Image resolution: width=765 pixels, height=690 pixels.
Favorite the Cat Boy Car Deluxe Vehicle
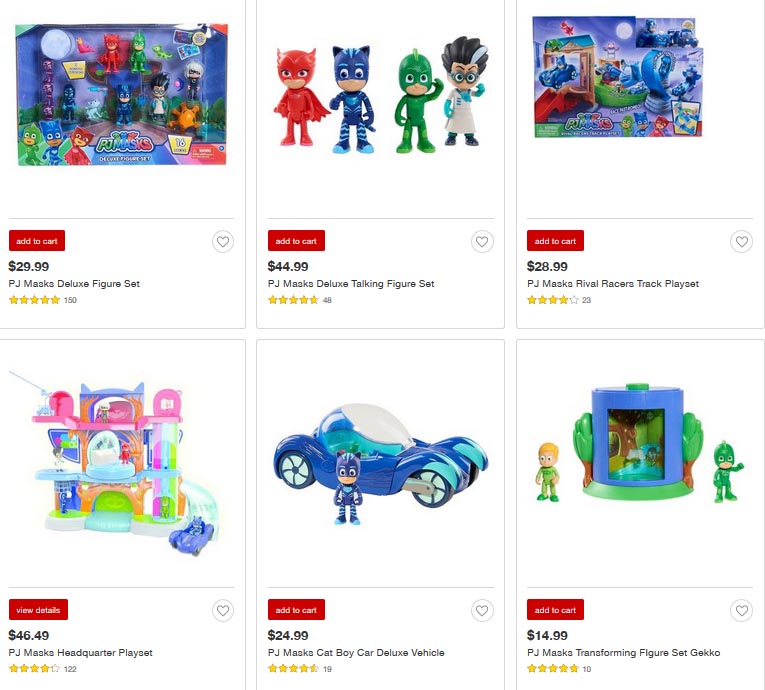pyautogui.click(x=482, y=610)
